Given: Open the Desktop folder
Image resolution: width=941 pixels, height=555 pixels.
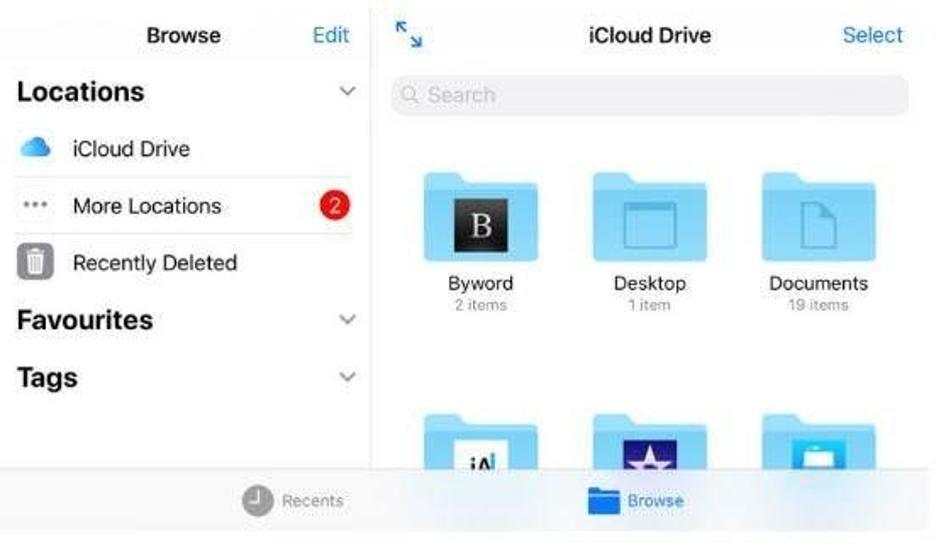Looking at the screenshot, I should [x=649, y=217].
